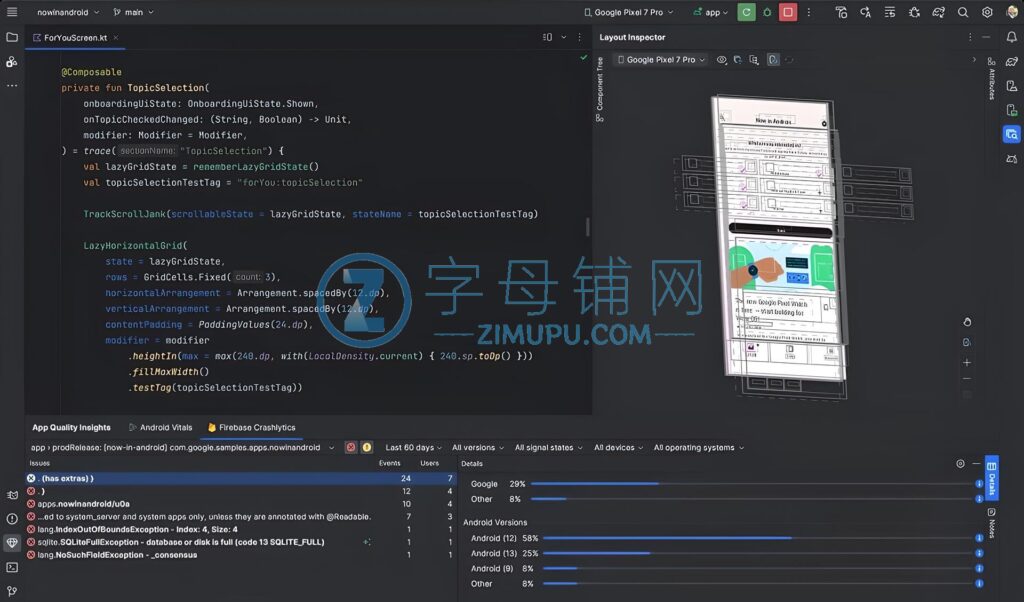1024x602 pixels.
Task: Close the ForYouScreen.kt tab
Action: pos(116,37)
